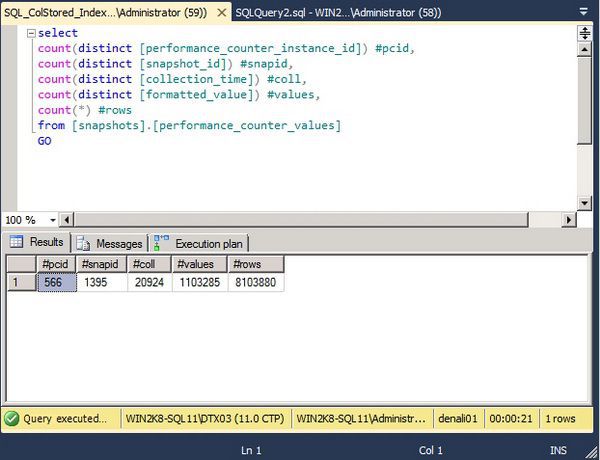Image resolution: width=600 pixels, height=460 pixels.
Task: Open the 100 % zoom dropdown
Action: pyautogui.click(x=53, y=220)
